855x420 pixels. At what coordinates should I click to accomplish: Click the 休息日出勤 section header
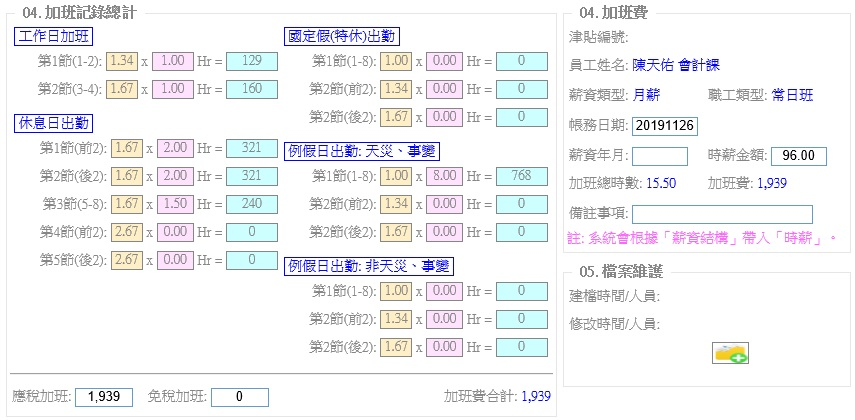click(x=53, y=123)
